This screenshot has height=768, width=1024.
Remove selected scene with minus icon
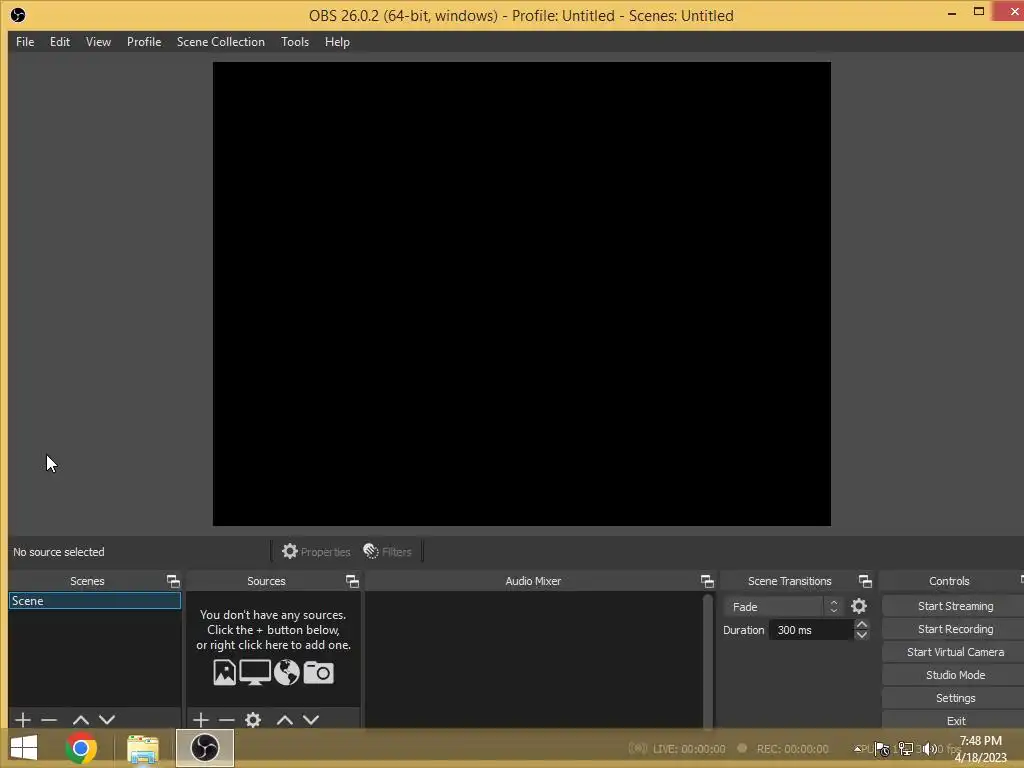pos(49,720)
